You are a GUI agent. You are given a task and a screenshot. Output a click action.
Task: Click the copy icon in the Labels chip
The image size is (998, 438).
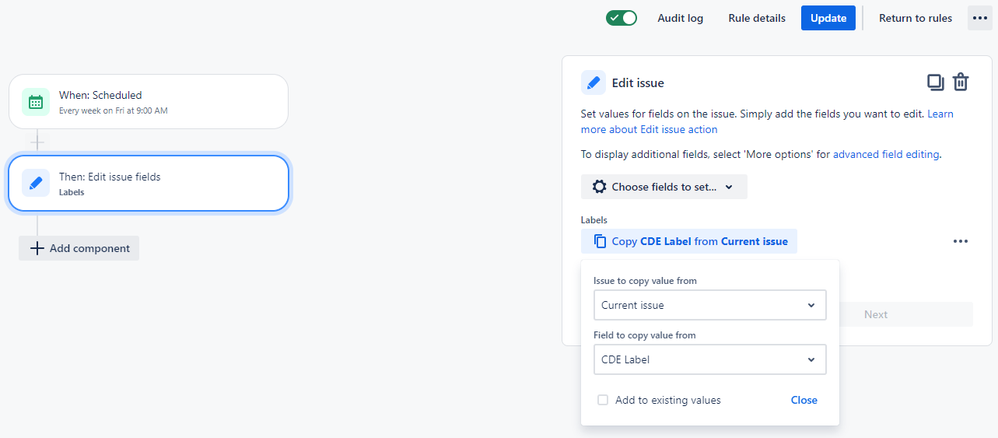pos(600,241)
